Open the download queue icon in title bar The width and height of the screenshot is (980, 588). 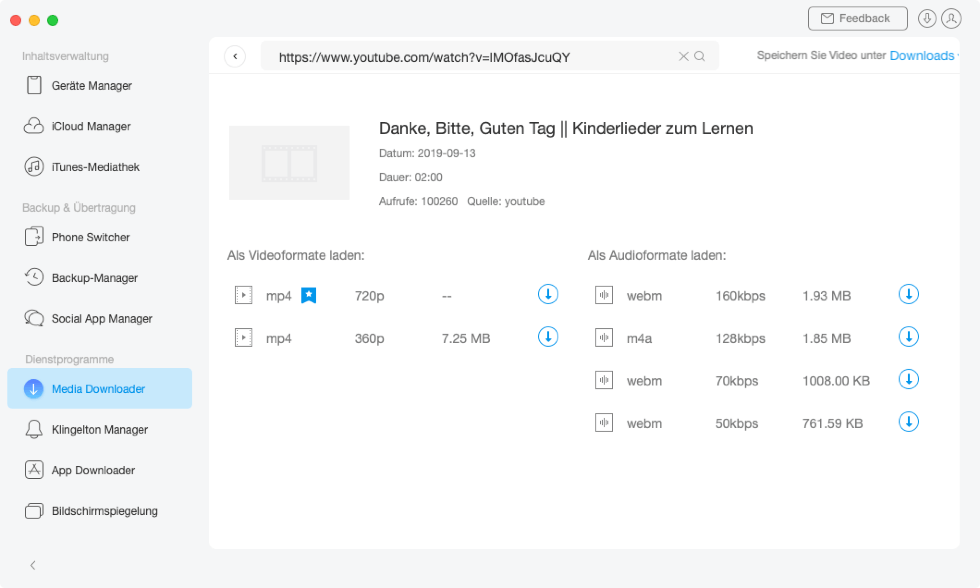pyautogui.click(x=927, y=19)
